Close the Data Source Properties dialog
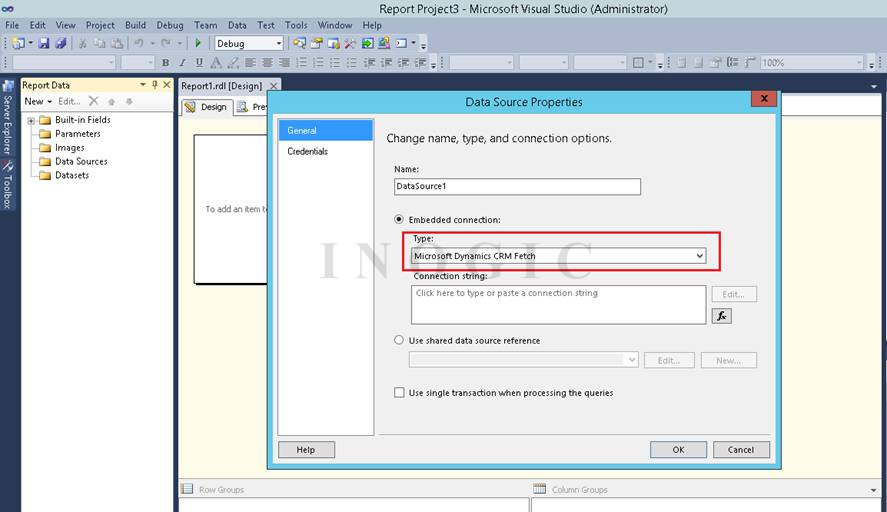The width and height of the screenshot is (887, 512). [764, 98]
